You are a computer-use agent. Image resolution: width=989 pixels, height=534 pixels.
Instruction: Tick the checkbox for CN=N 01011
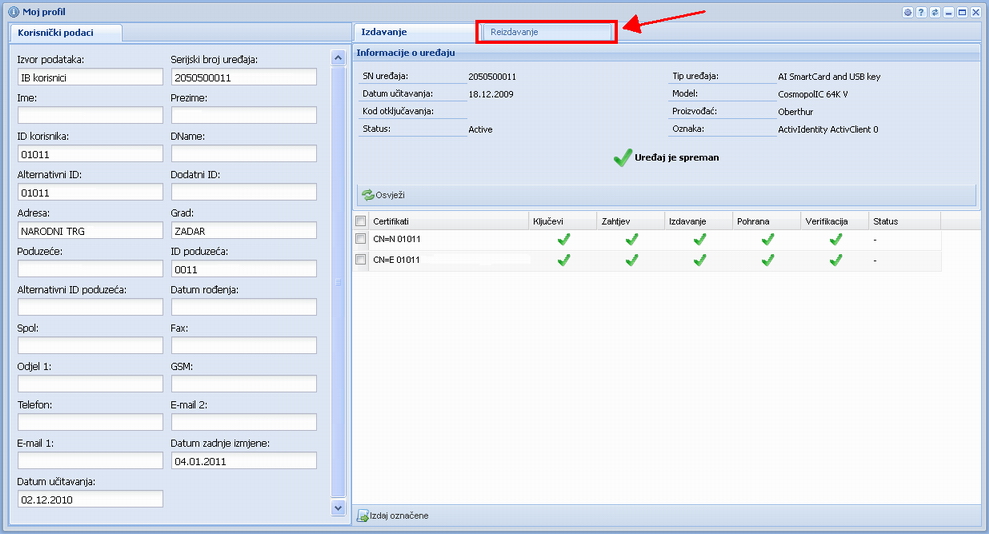[x=361, y=240]
